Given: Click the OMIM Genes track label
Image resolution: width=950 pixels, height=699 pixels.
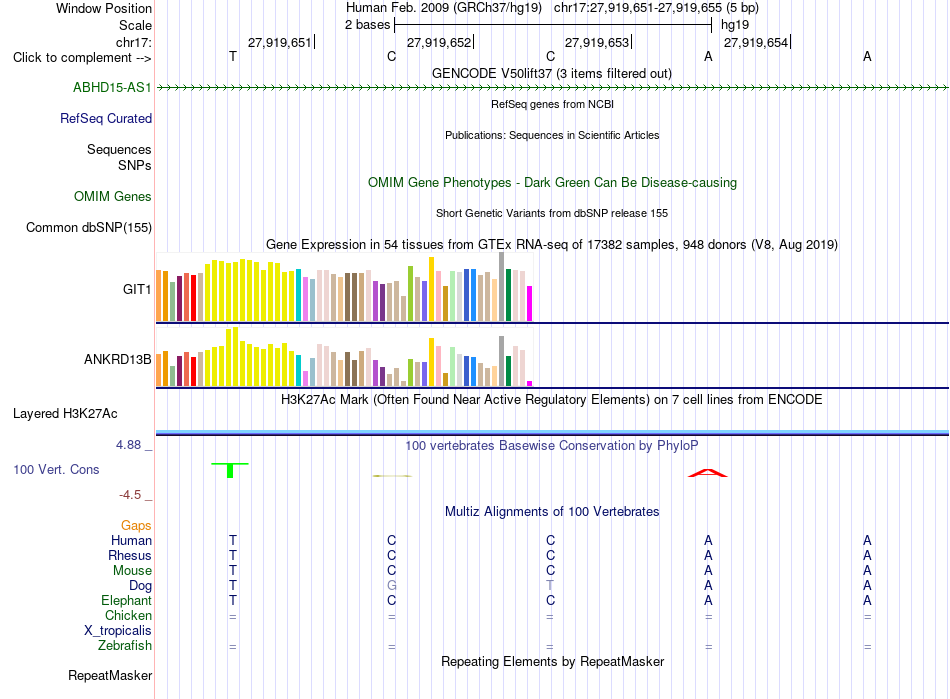Looking at the screenshot, I should click(x=113, y=196).
